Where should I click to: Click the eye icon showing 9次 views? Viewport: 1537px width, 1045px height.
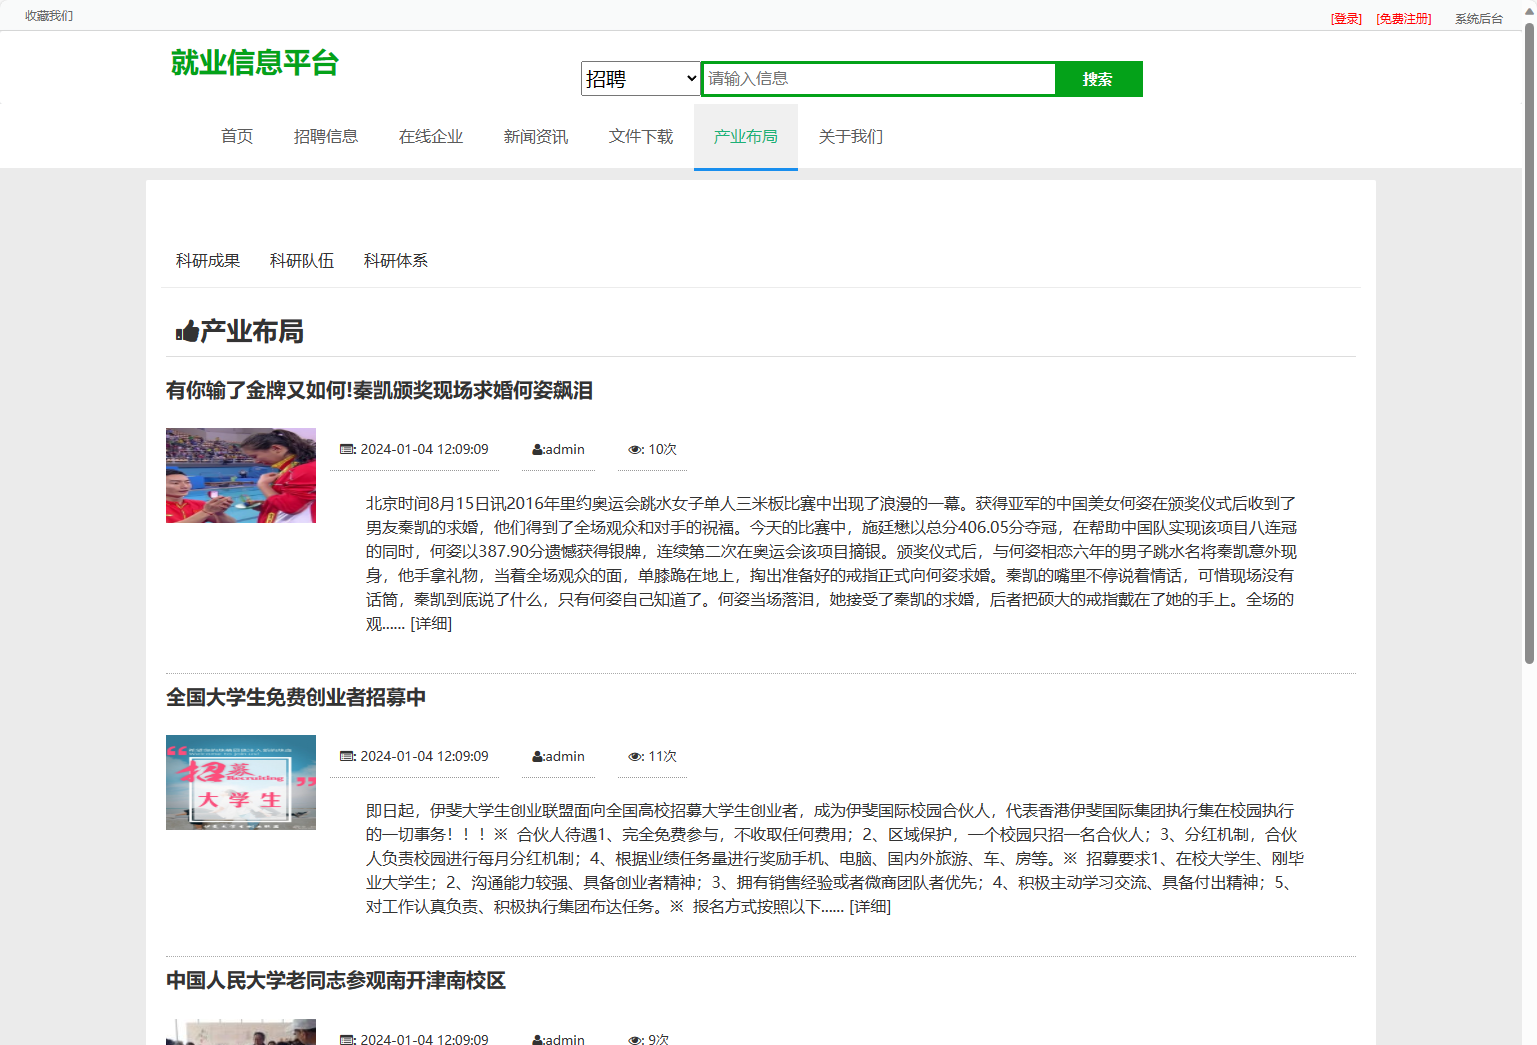click(635, 1039)
